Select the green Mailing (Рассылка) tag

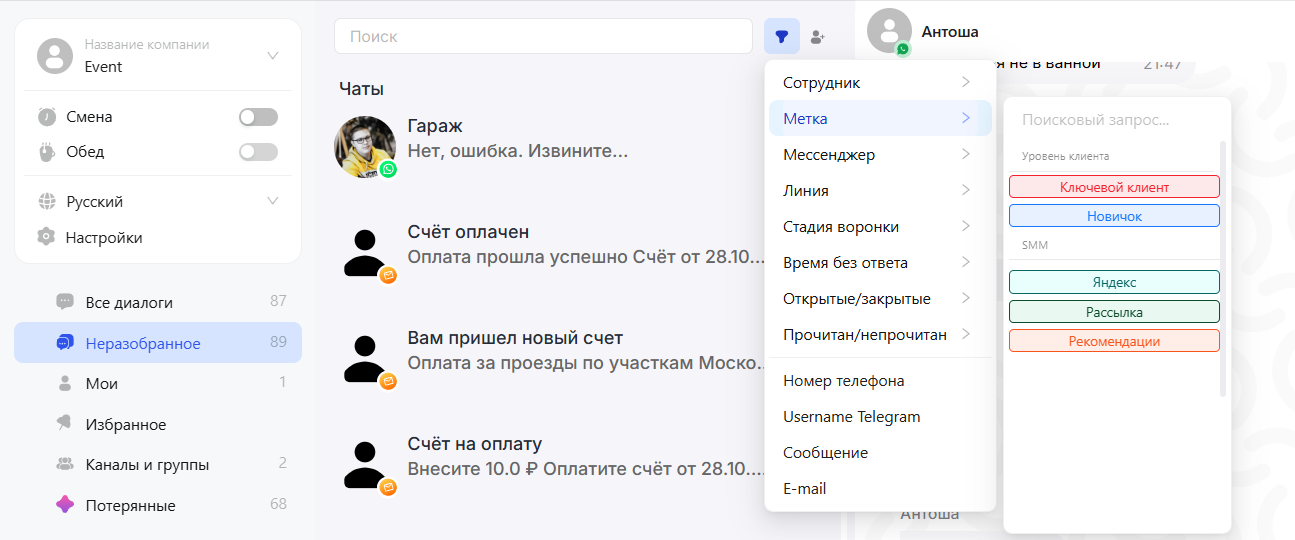point(1114,312)
